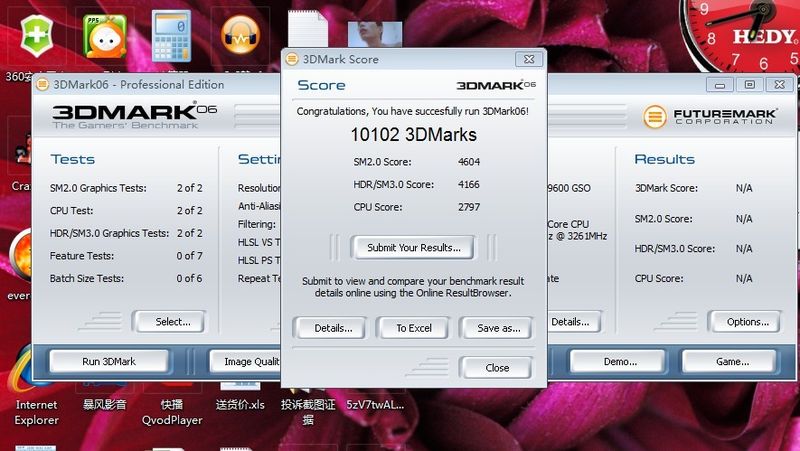Launch the PPS desktop icon
800x451 pixels.
102,36
